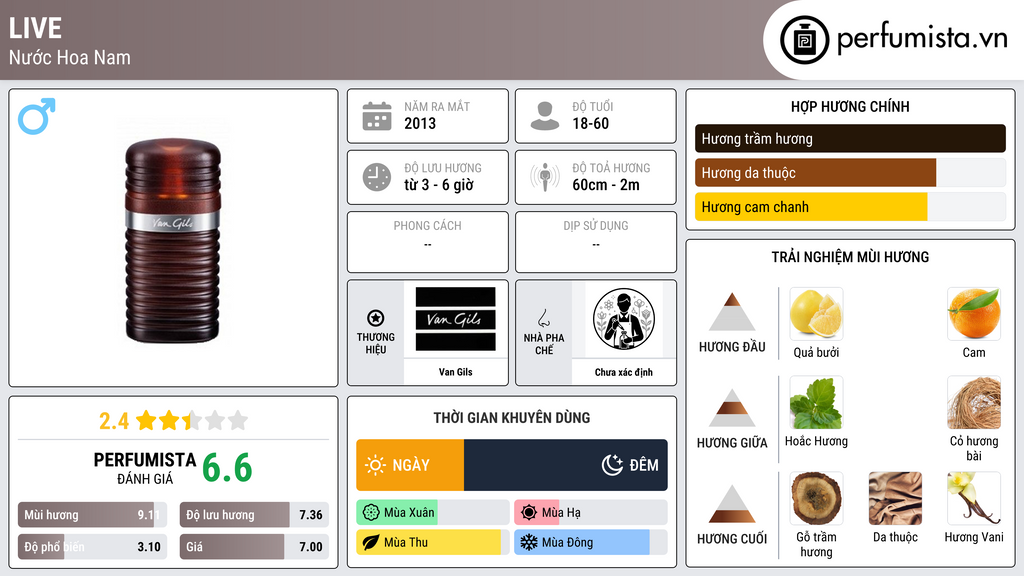
Task: Click the Giá 7.00 score bar
Action: coord(254,547)
